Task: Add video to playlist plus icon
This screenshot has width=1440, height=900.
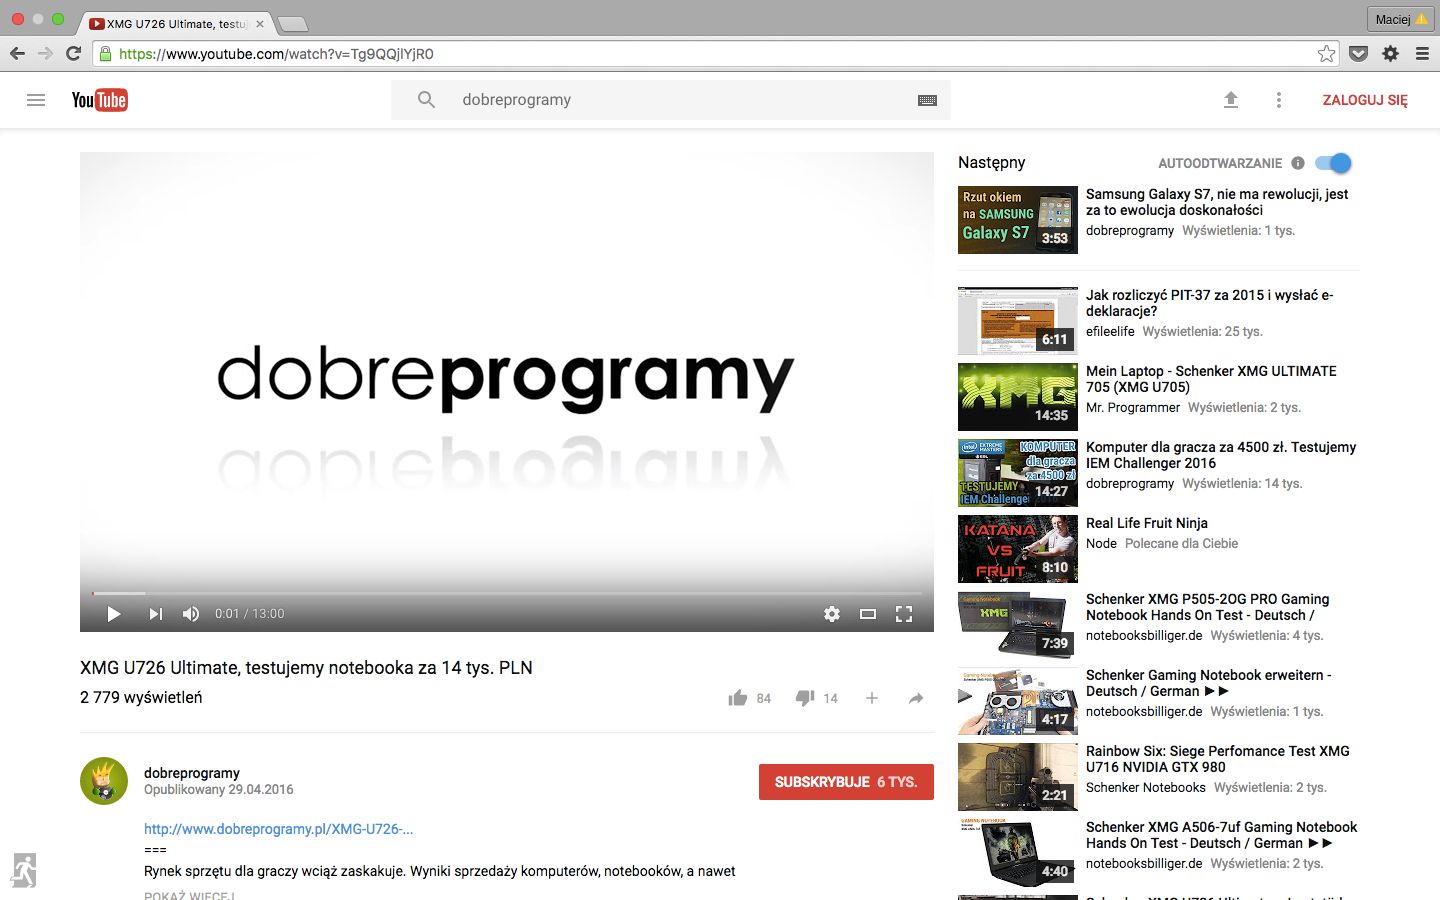Action: click(x=872, y=698)
